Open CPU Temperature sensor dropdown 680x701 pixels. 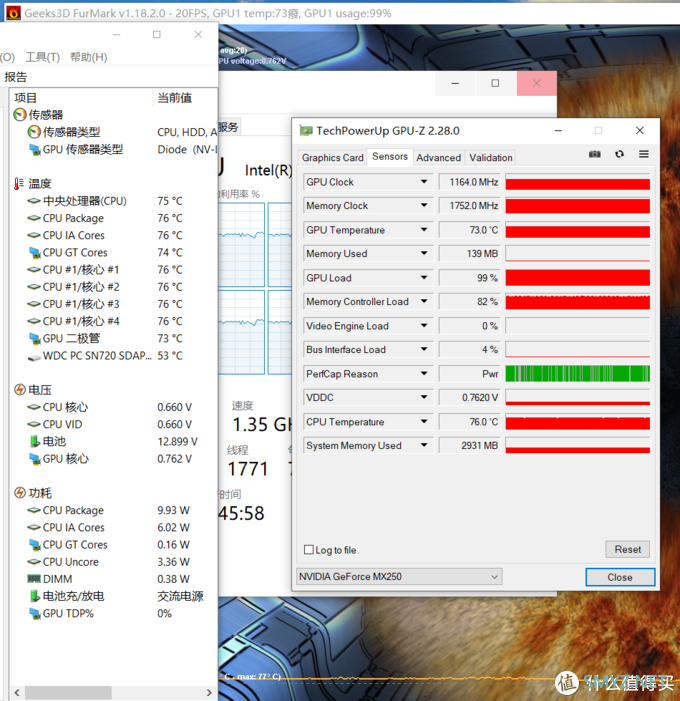(424, 421)
